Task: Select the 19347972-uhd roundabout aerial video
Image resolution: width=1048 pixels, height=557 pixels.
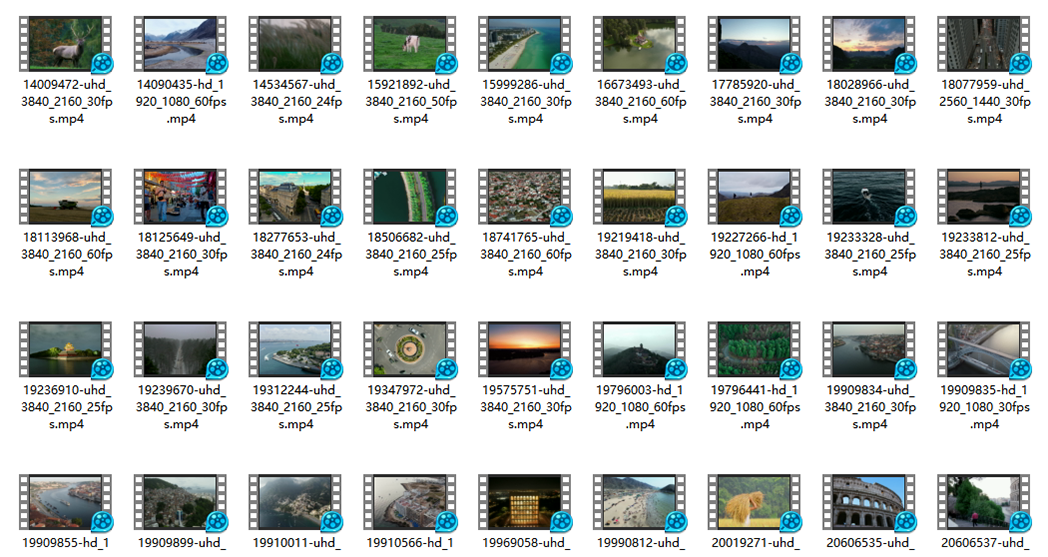Action: click(x=410, y=349)
